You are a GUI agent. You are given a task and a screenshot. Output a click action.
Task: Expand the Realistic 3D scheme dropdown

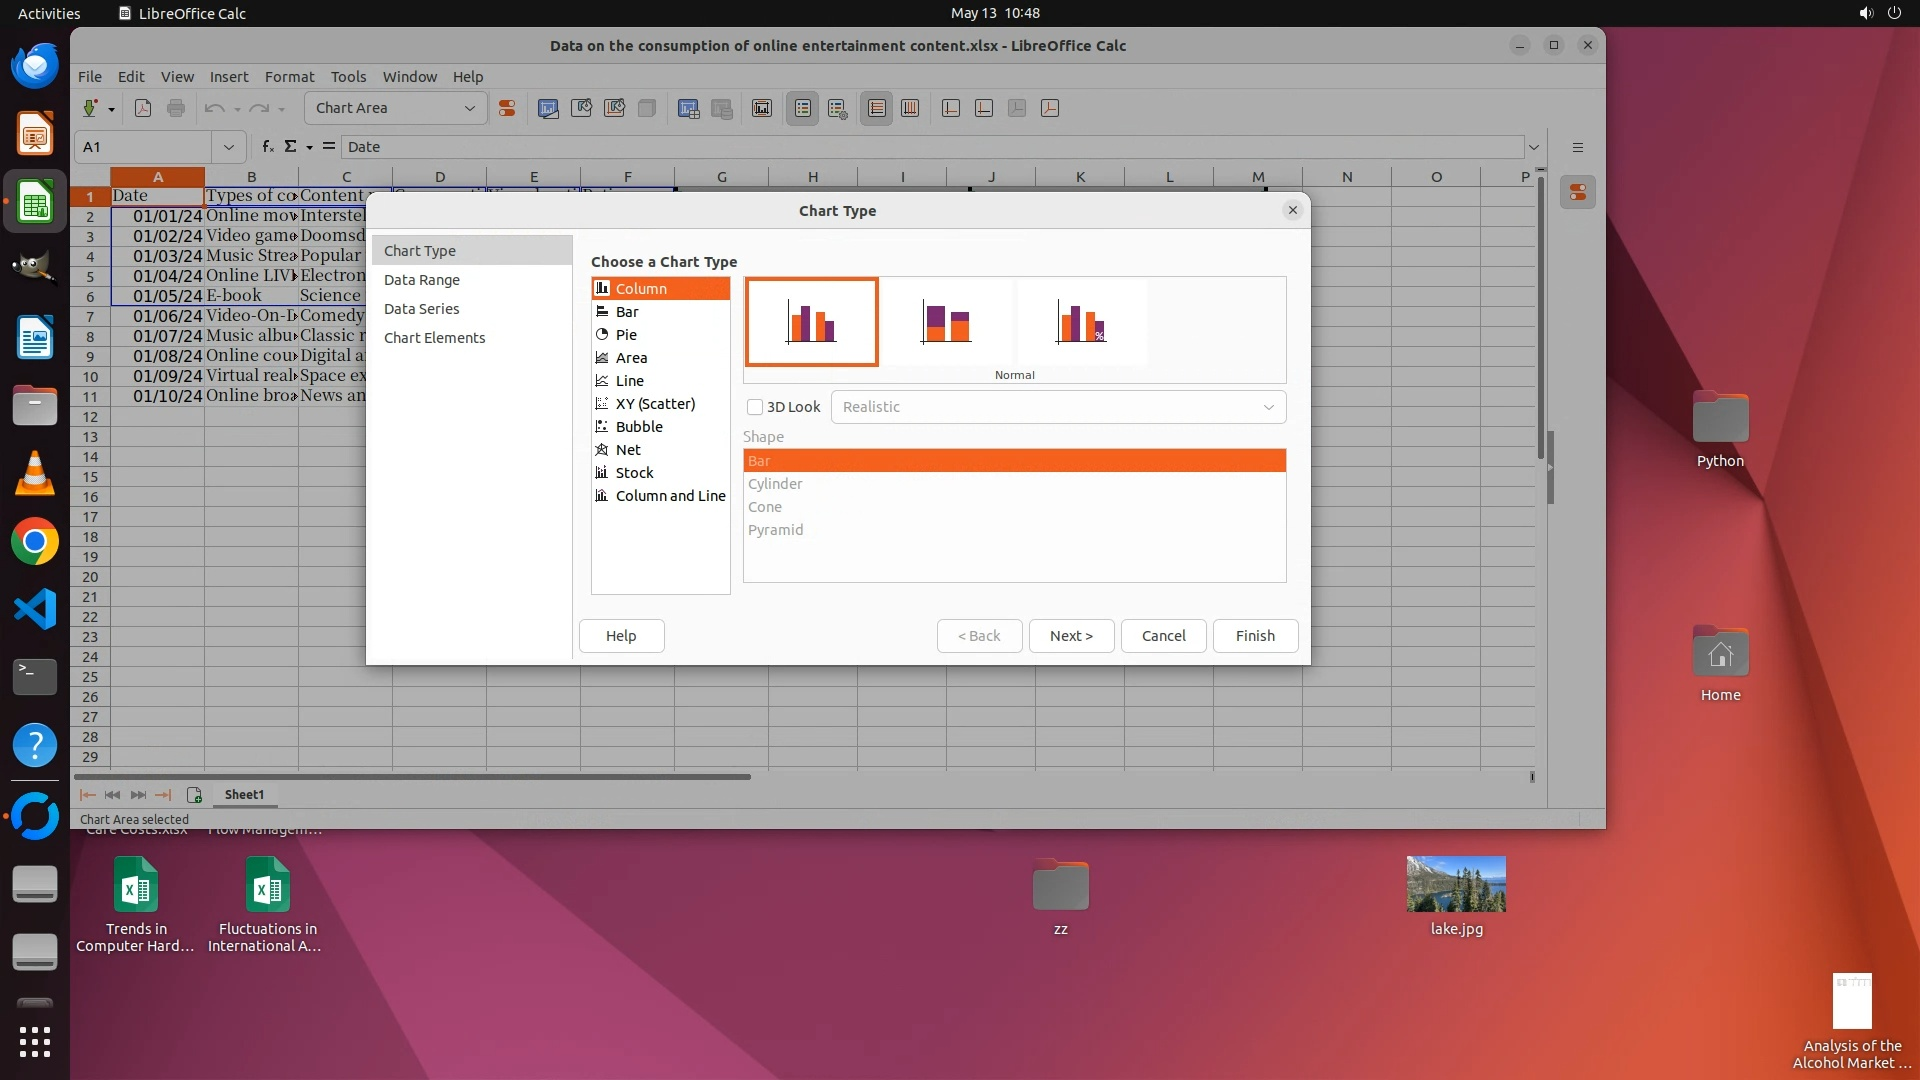(1268, 407)
